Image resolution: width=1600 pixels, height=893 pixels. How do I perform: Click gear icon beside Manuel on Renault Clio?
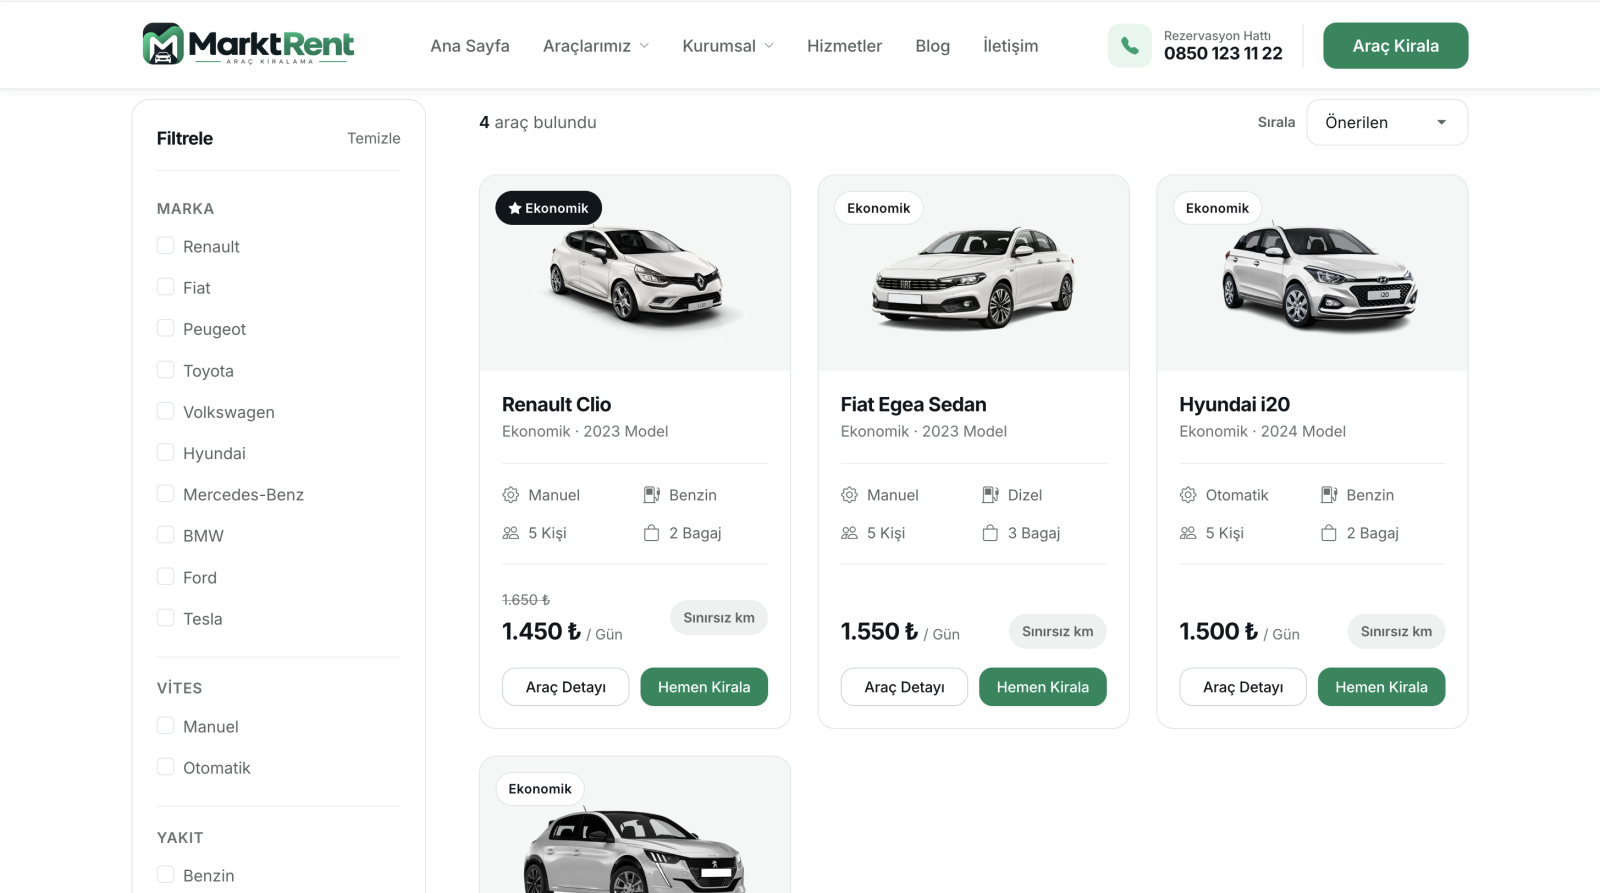coord(511,495)
